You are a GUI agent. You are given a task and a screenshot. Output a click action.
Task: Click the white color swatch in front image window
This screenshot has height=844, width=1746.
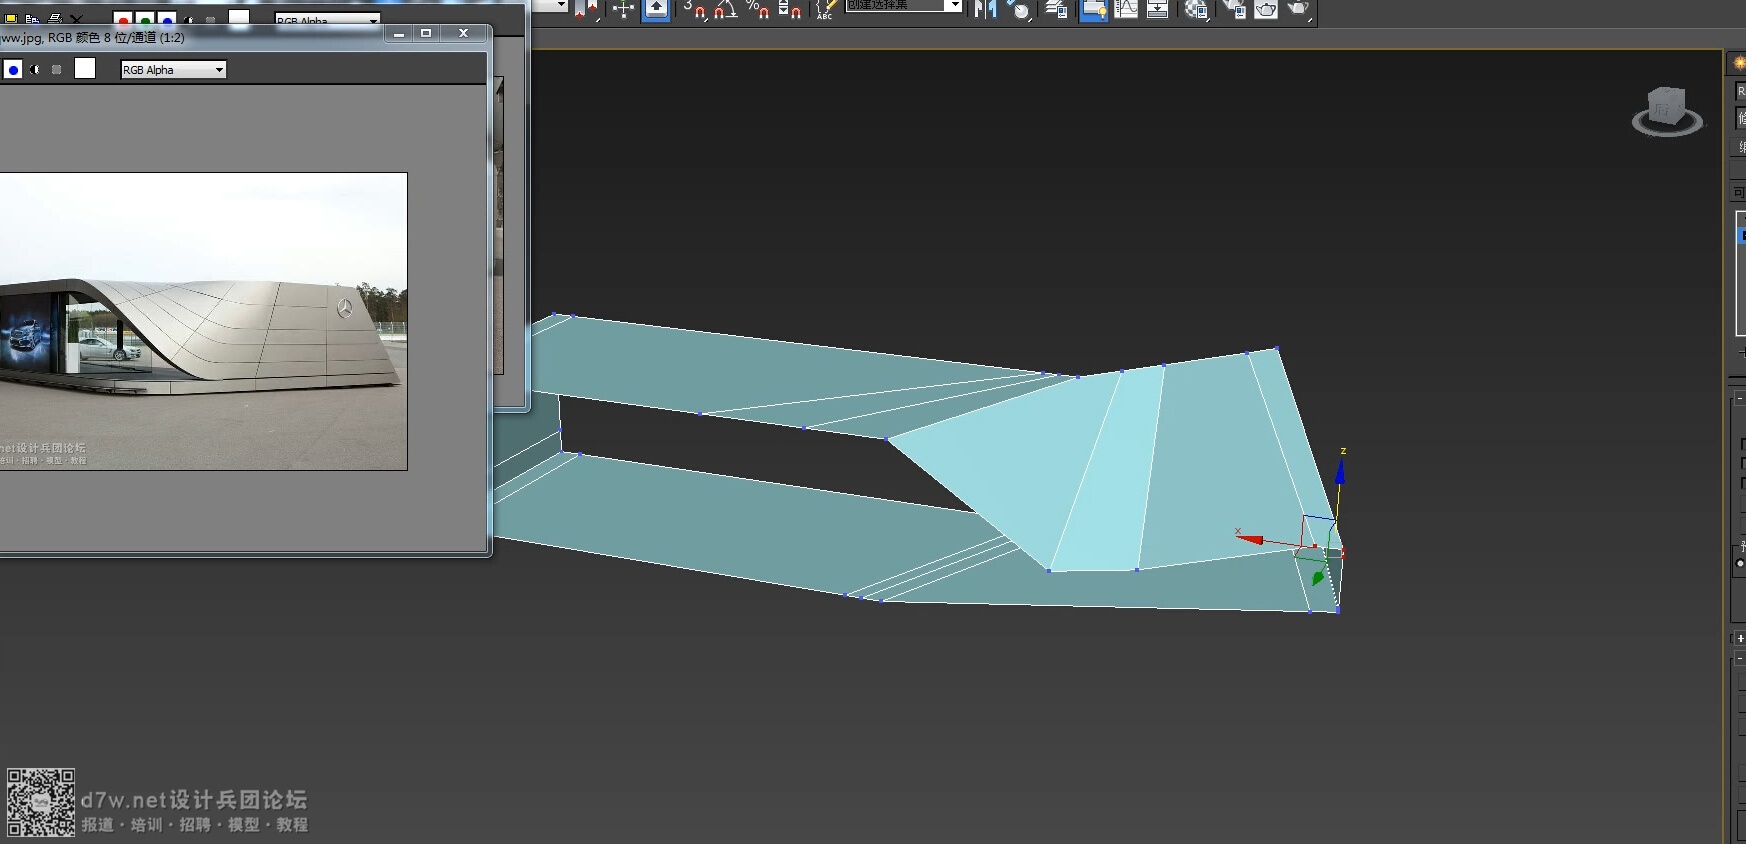(85, 68)
